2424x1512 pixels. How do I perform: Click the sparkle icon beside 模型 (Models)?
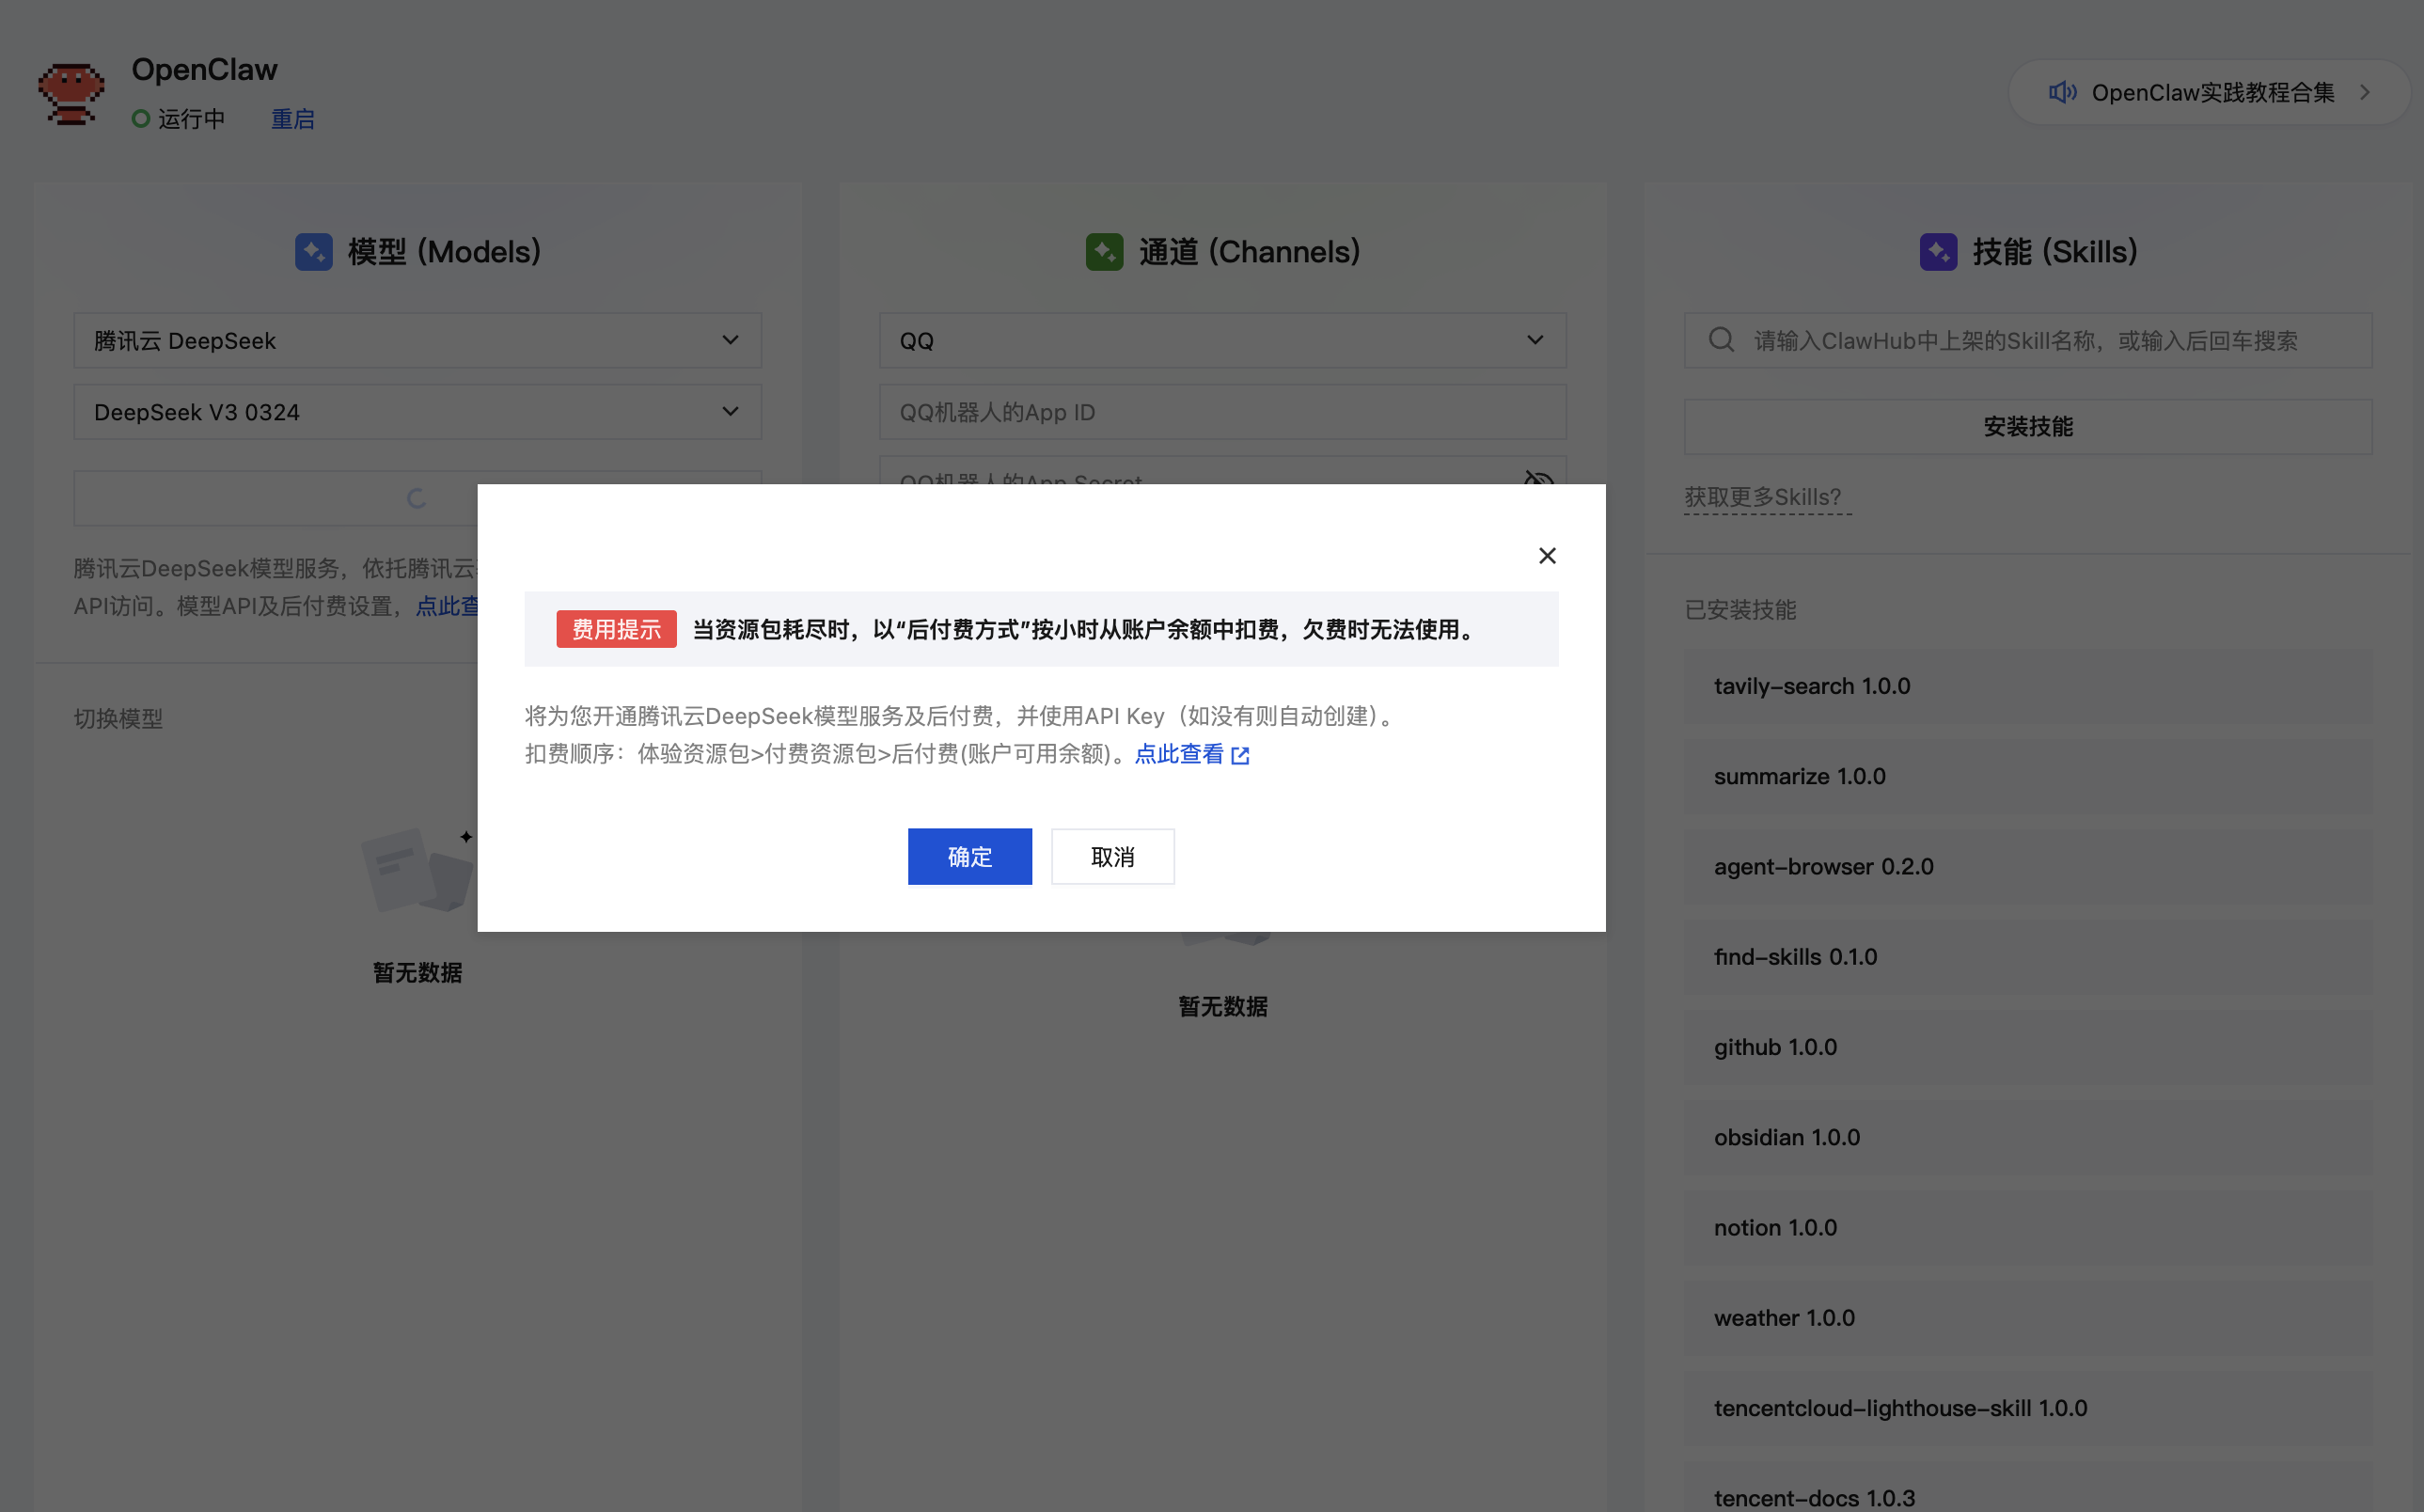click(313, 251)
